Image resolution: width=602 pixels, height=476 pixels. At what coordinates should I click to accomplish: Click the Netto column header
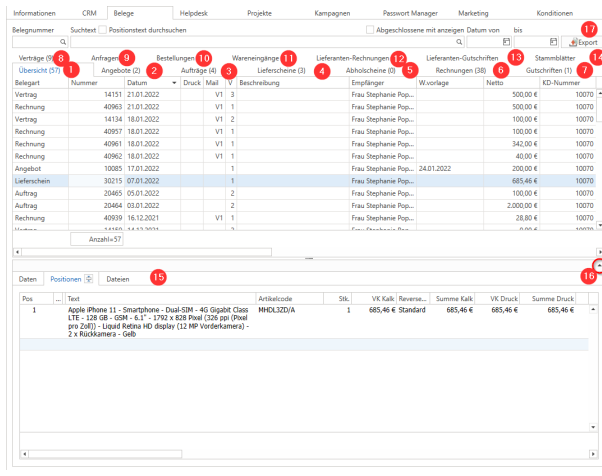510,83
